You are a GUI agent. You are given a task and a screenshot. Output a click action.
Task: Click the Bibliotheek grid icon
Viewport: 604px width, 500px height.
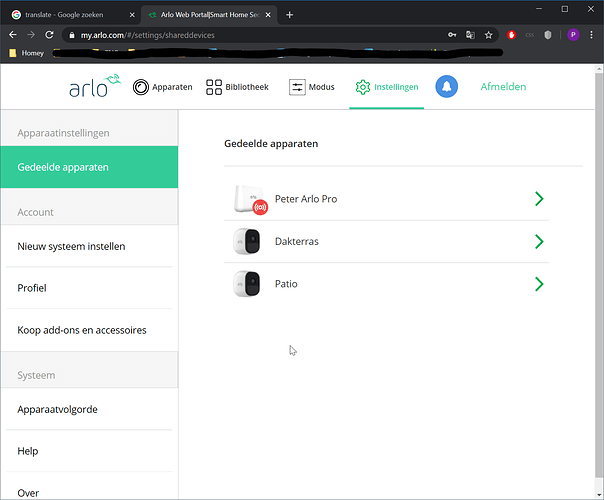(214, 87)
